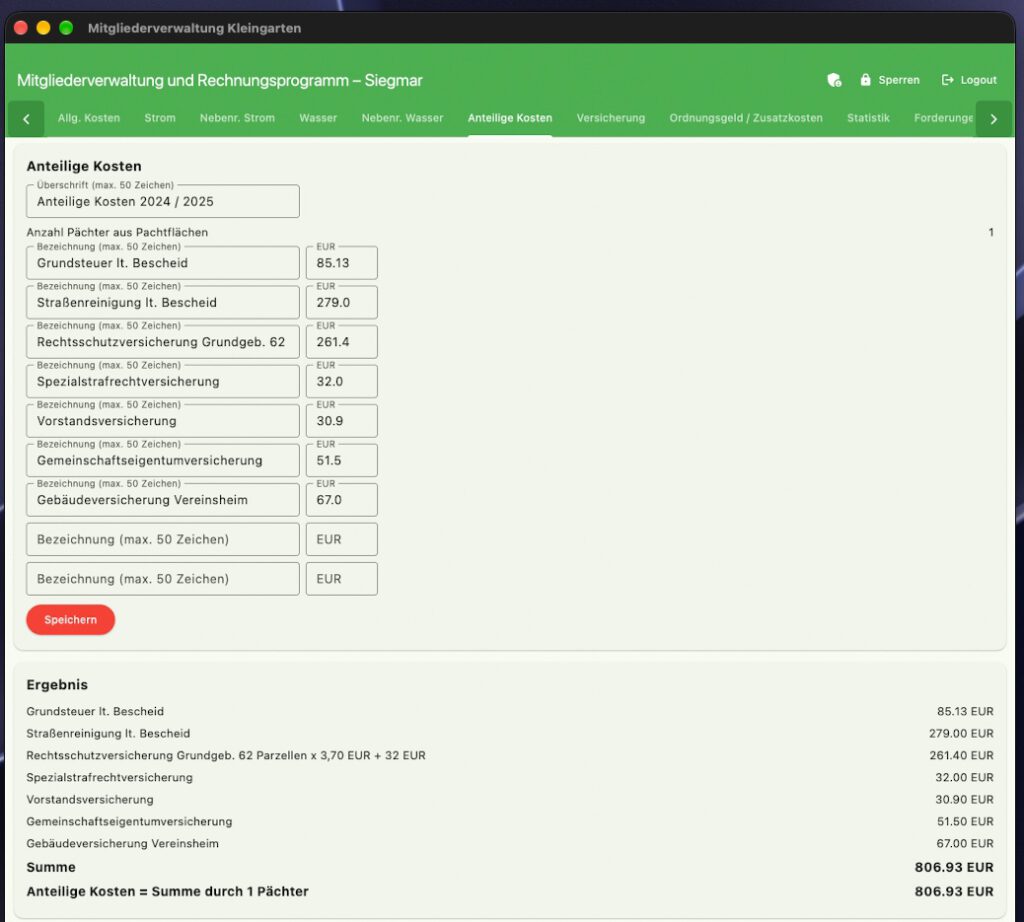Click the Gebäudeversicherung Vereinsheim description field
This screenshot has height=922, width=1024.
163,500
